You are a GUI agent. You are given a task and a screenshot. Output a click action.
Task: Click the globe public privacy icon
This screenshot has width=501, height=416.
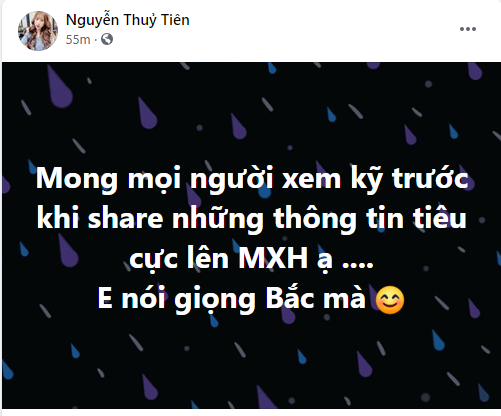point(107,39)
